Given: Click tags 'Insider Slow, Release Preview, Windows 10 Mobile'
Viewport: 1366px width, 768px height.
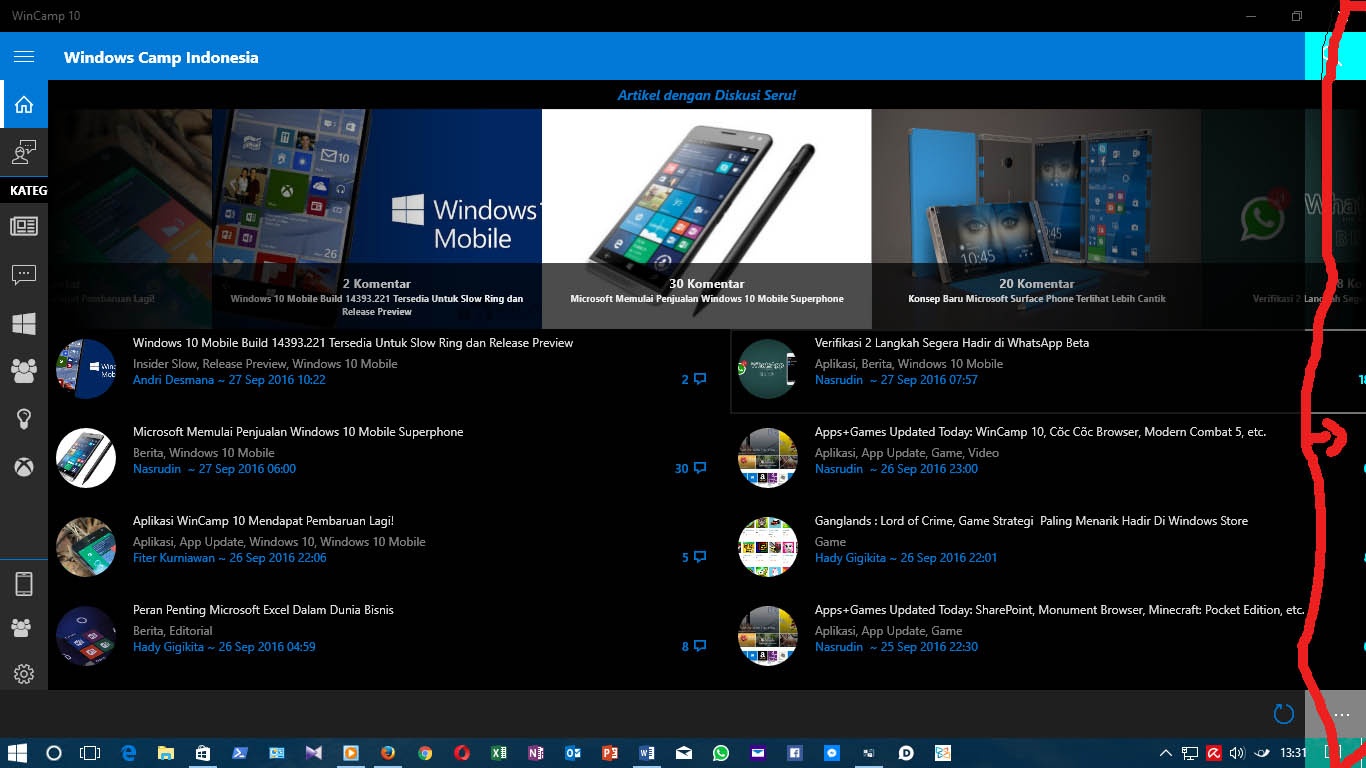Looking at the screenshot, I should coord(265,364).
